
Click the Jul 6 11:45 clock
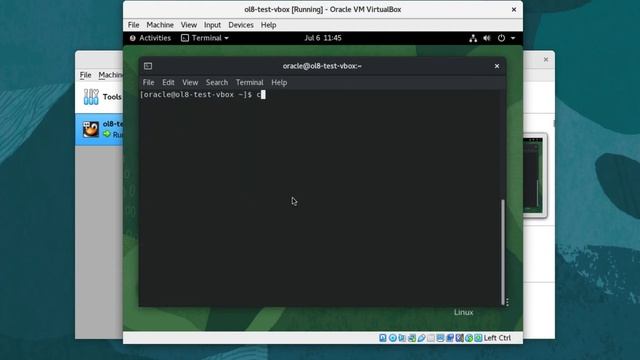coord(323,38)
